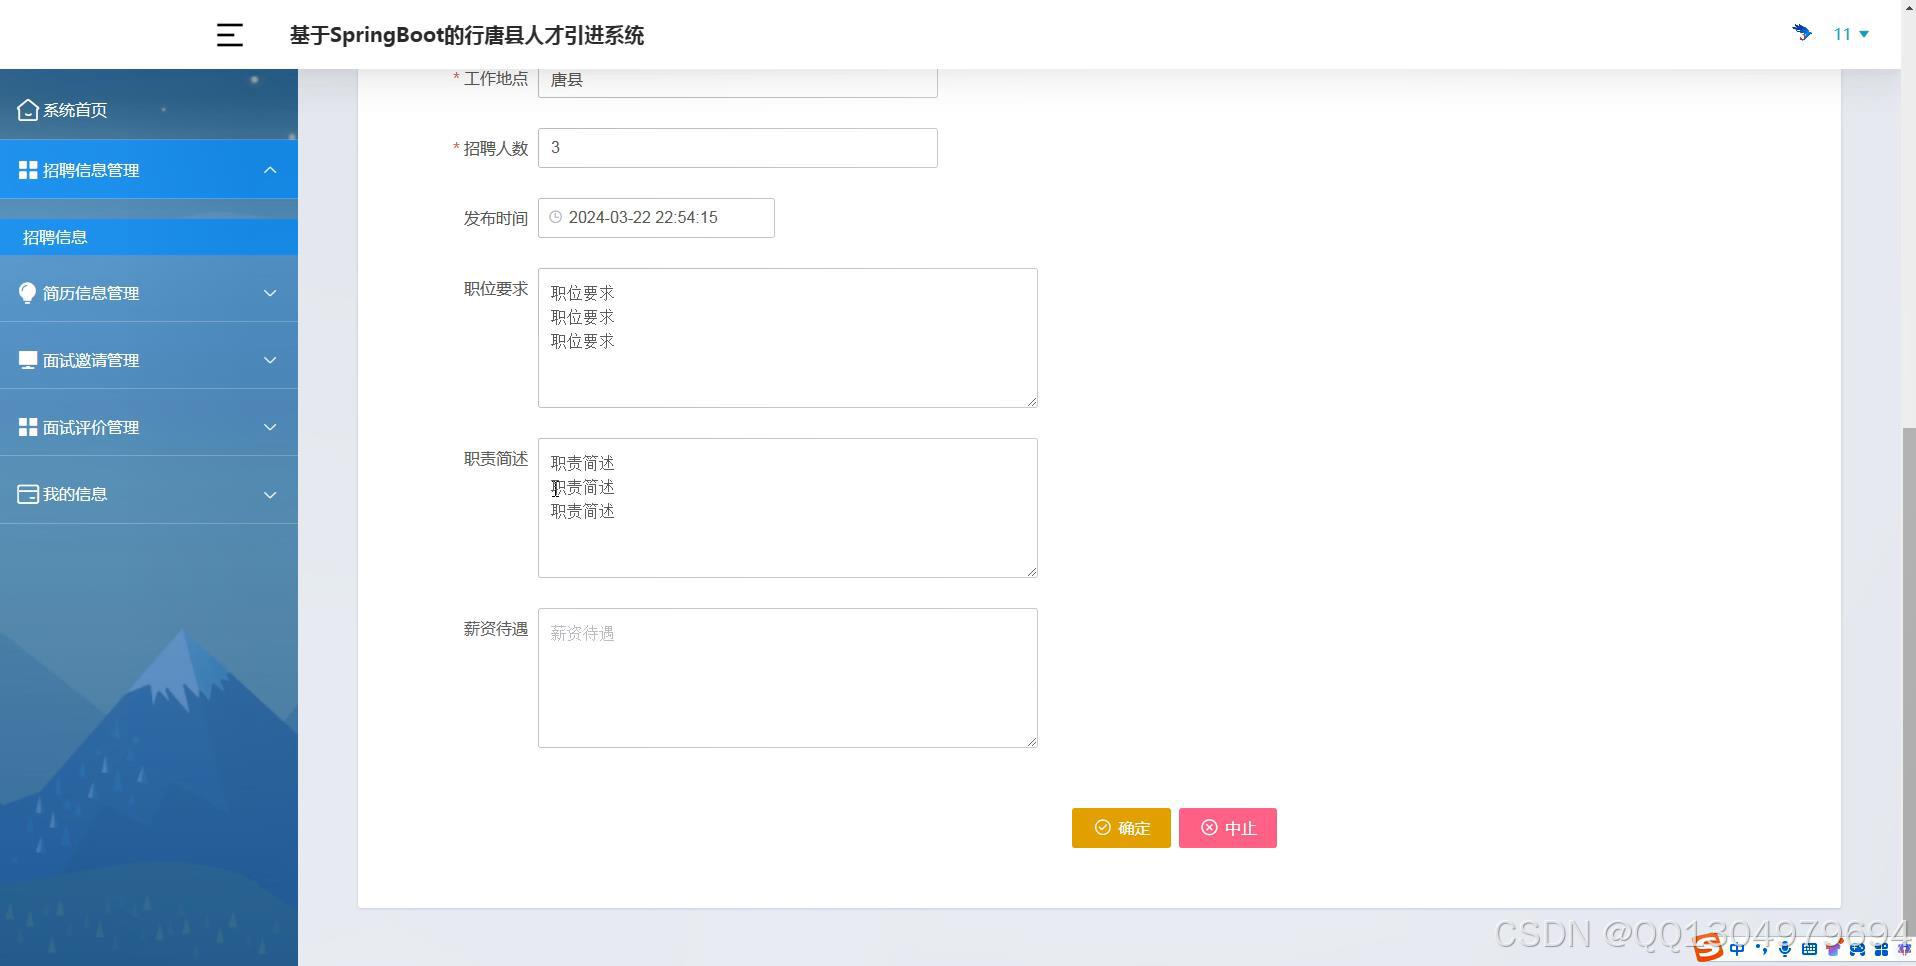Expand the 简历信息管理 chevron
The height and width of the screenshot is (966, 1916).
tap(270, 293)
